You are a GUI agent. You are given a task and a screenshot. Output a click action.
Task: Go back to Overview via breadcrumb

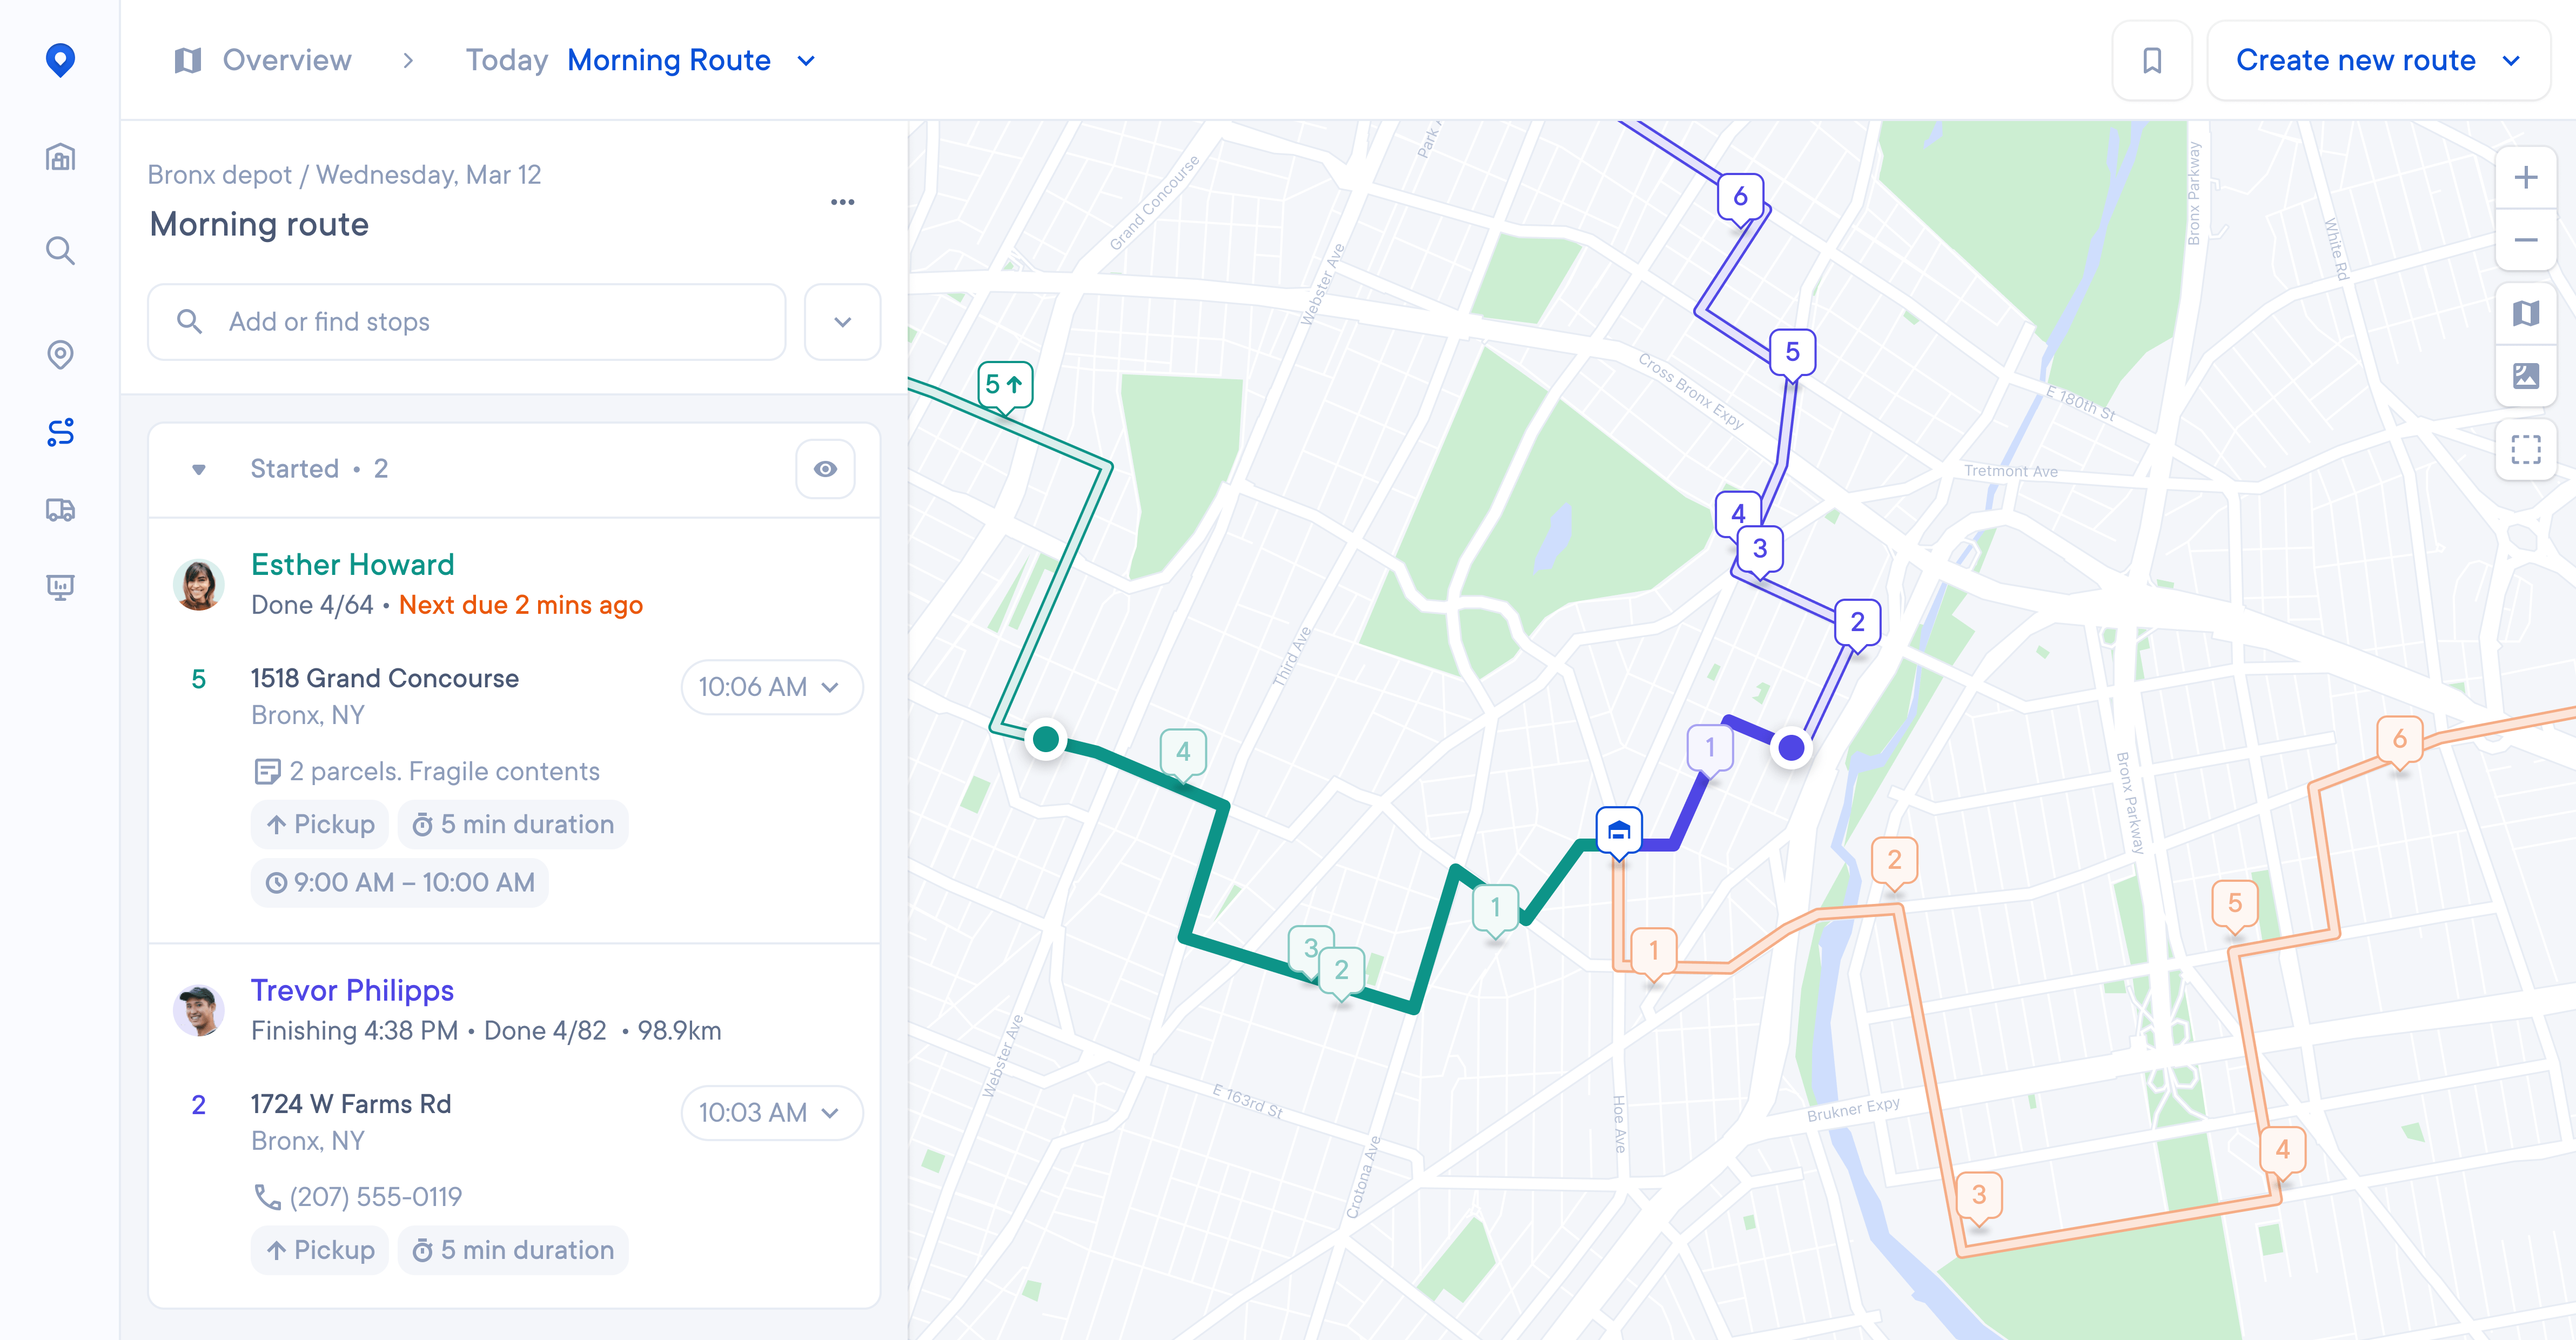click(x=286, y=60)
